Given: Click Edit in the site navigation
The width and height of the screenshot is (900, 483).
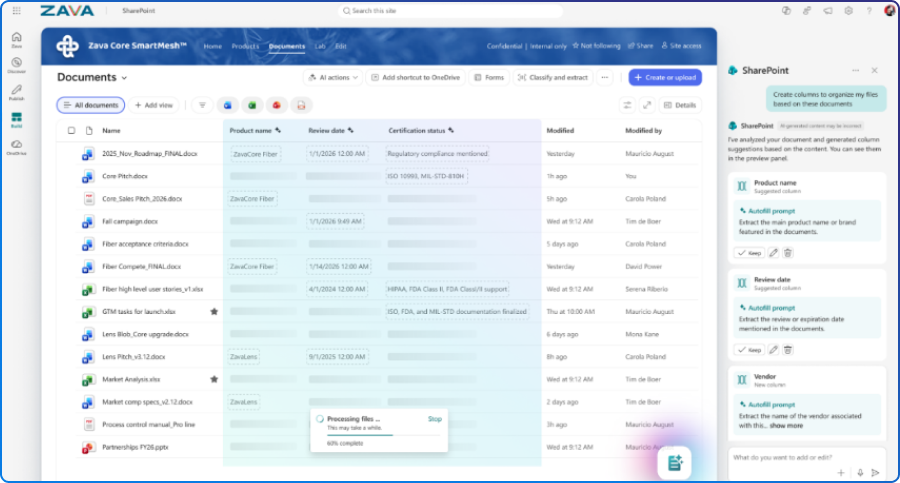Looking at the screenshot, I should (341, 46).
